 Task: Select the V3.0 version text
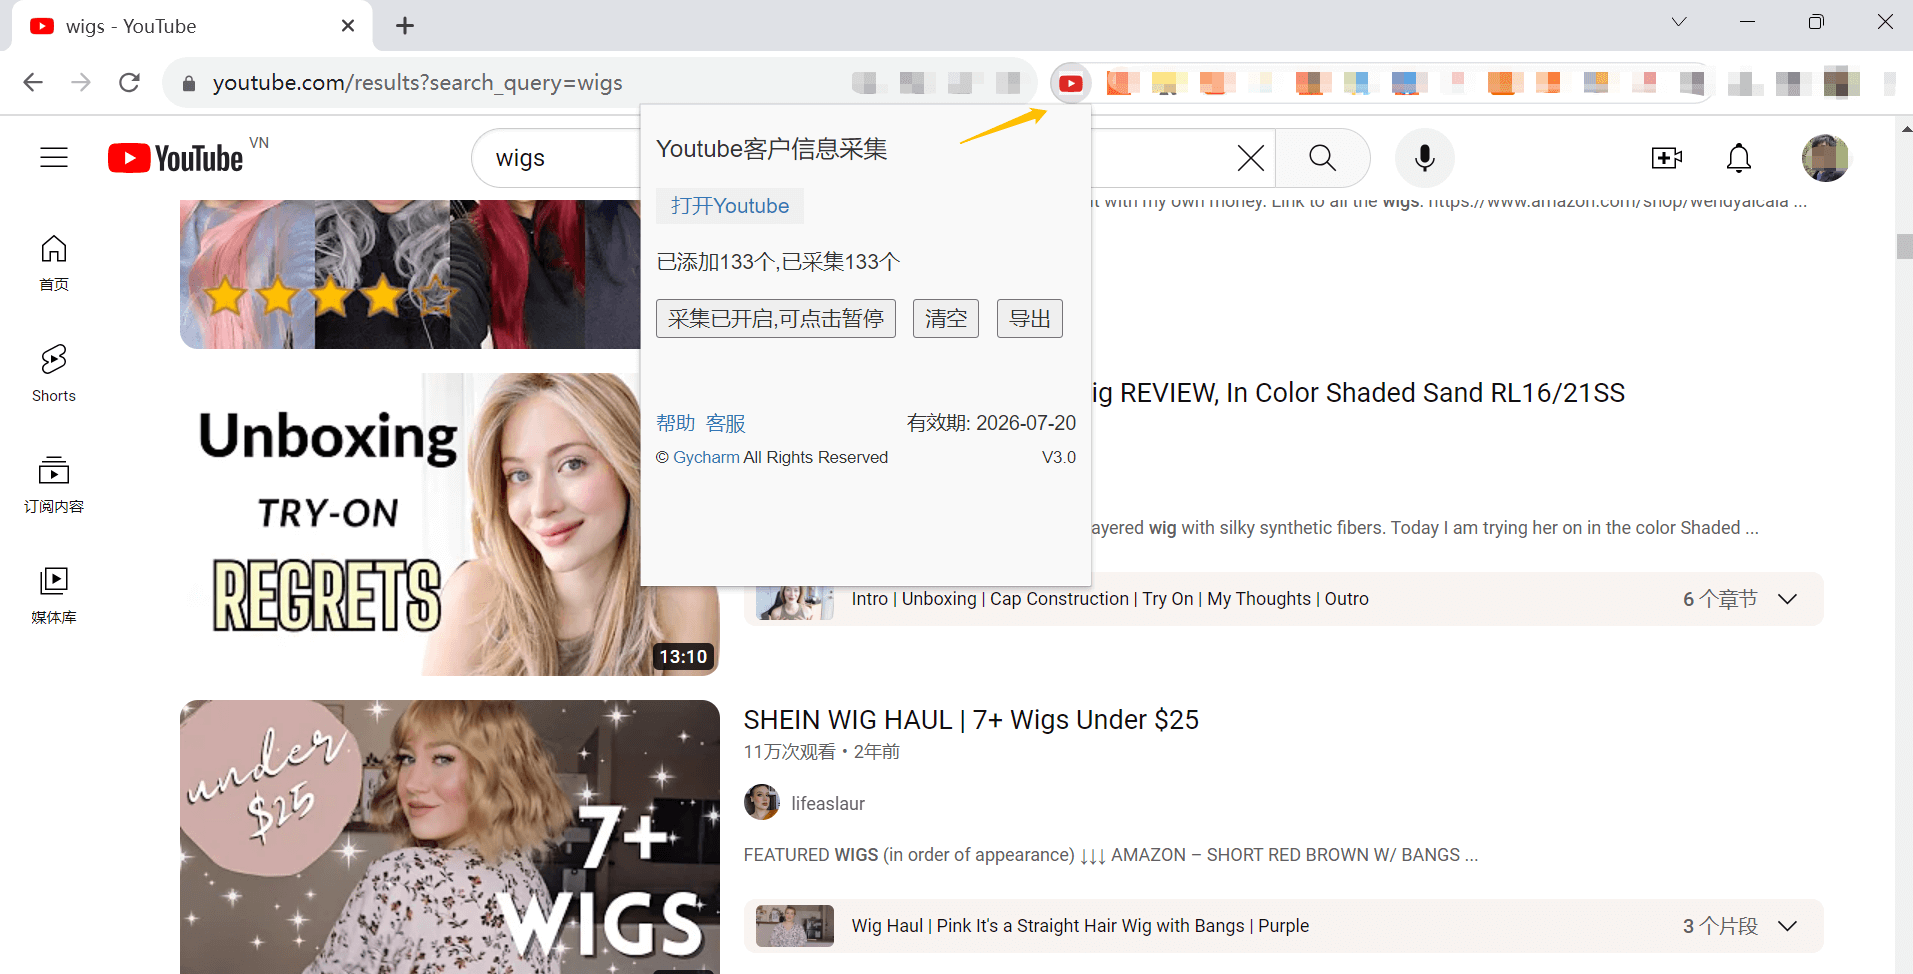coord(1059,457)
